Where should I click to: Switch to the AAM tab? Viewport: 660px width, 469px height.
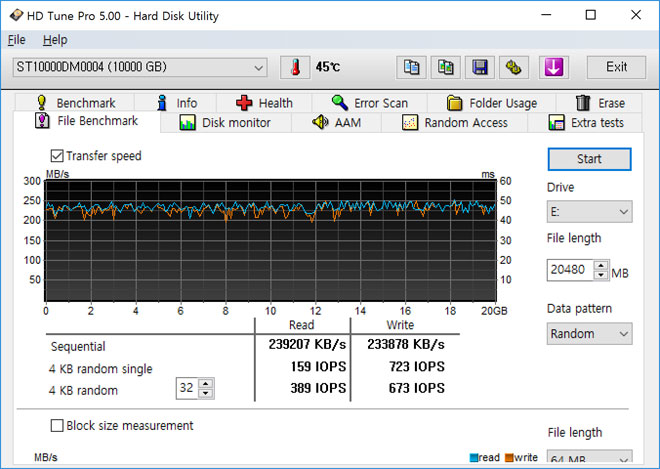click(336, 123)
